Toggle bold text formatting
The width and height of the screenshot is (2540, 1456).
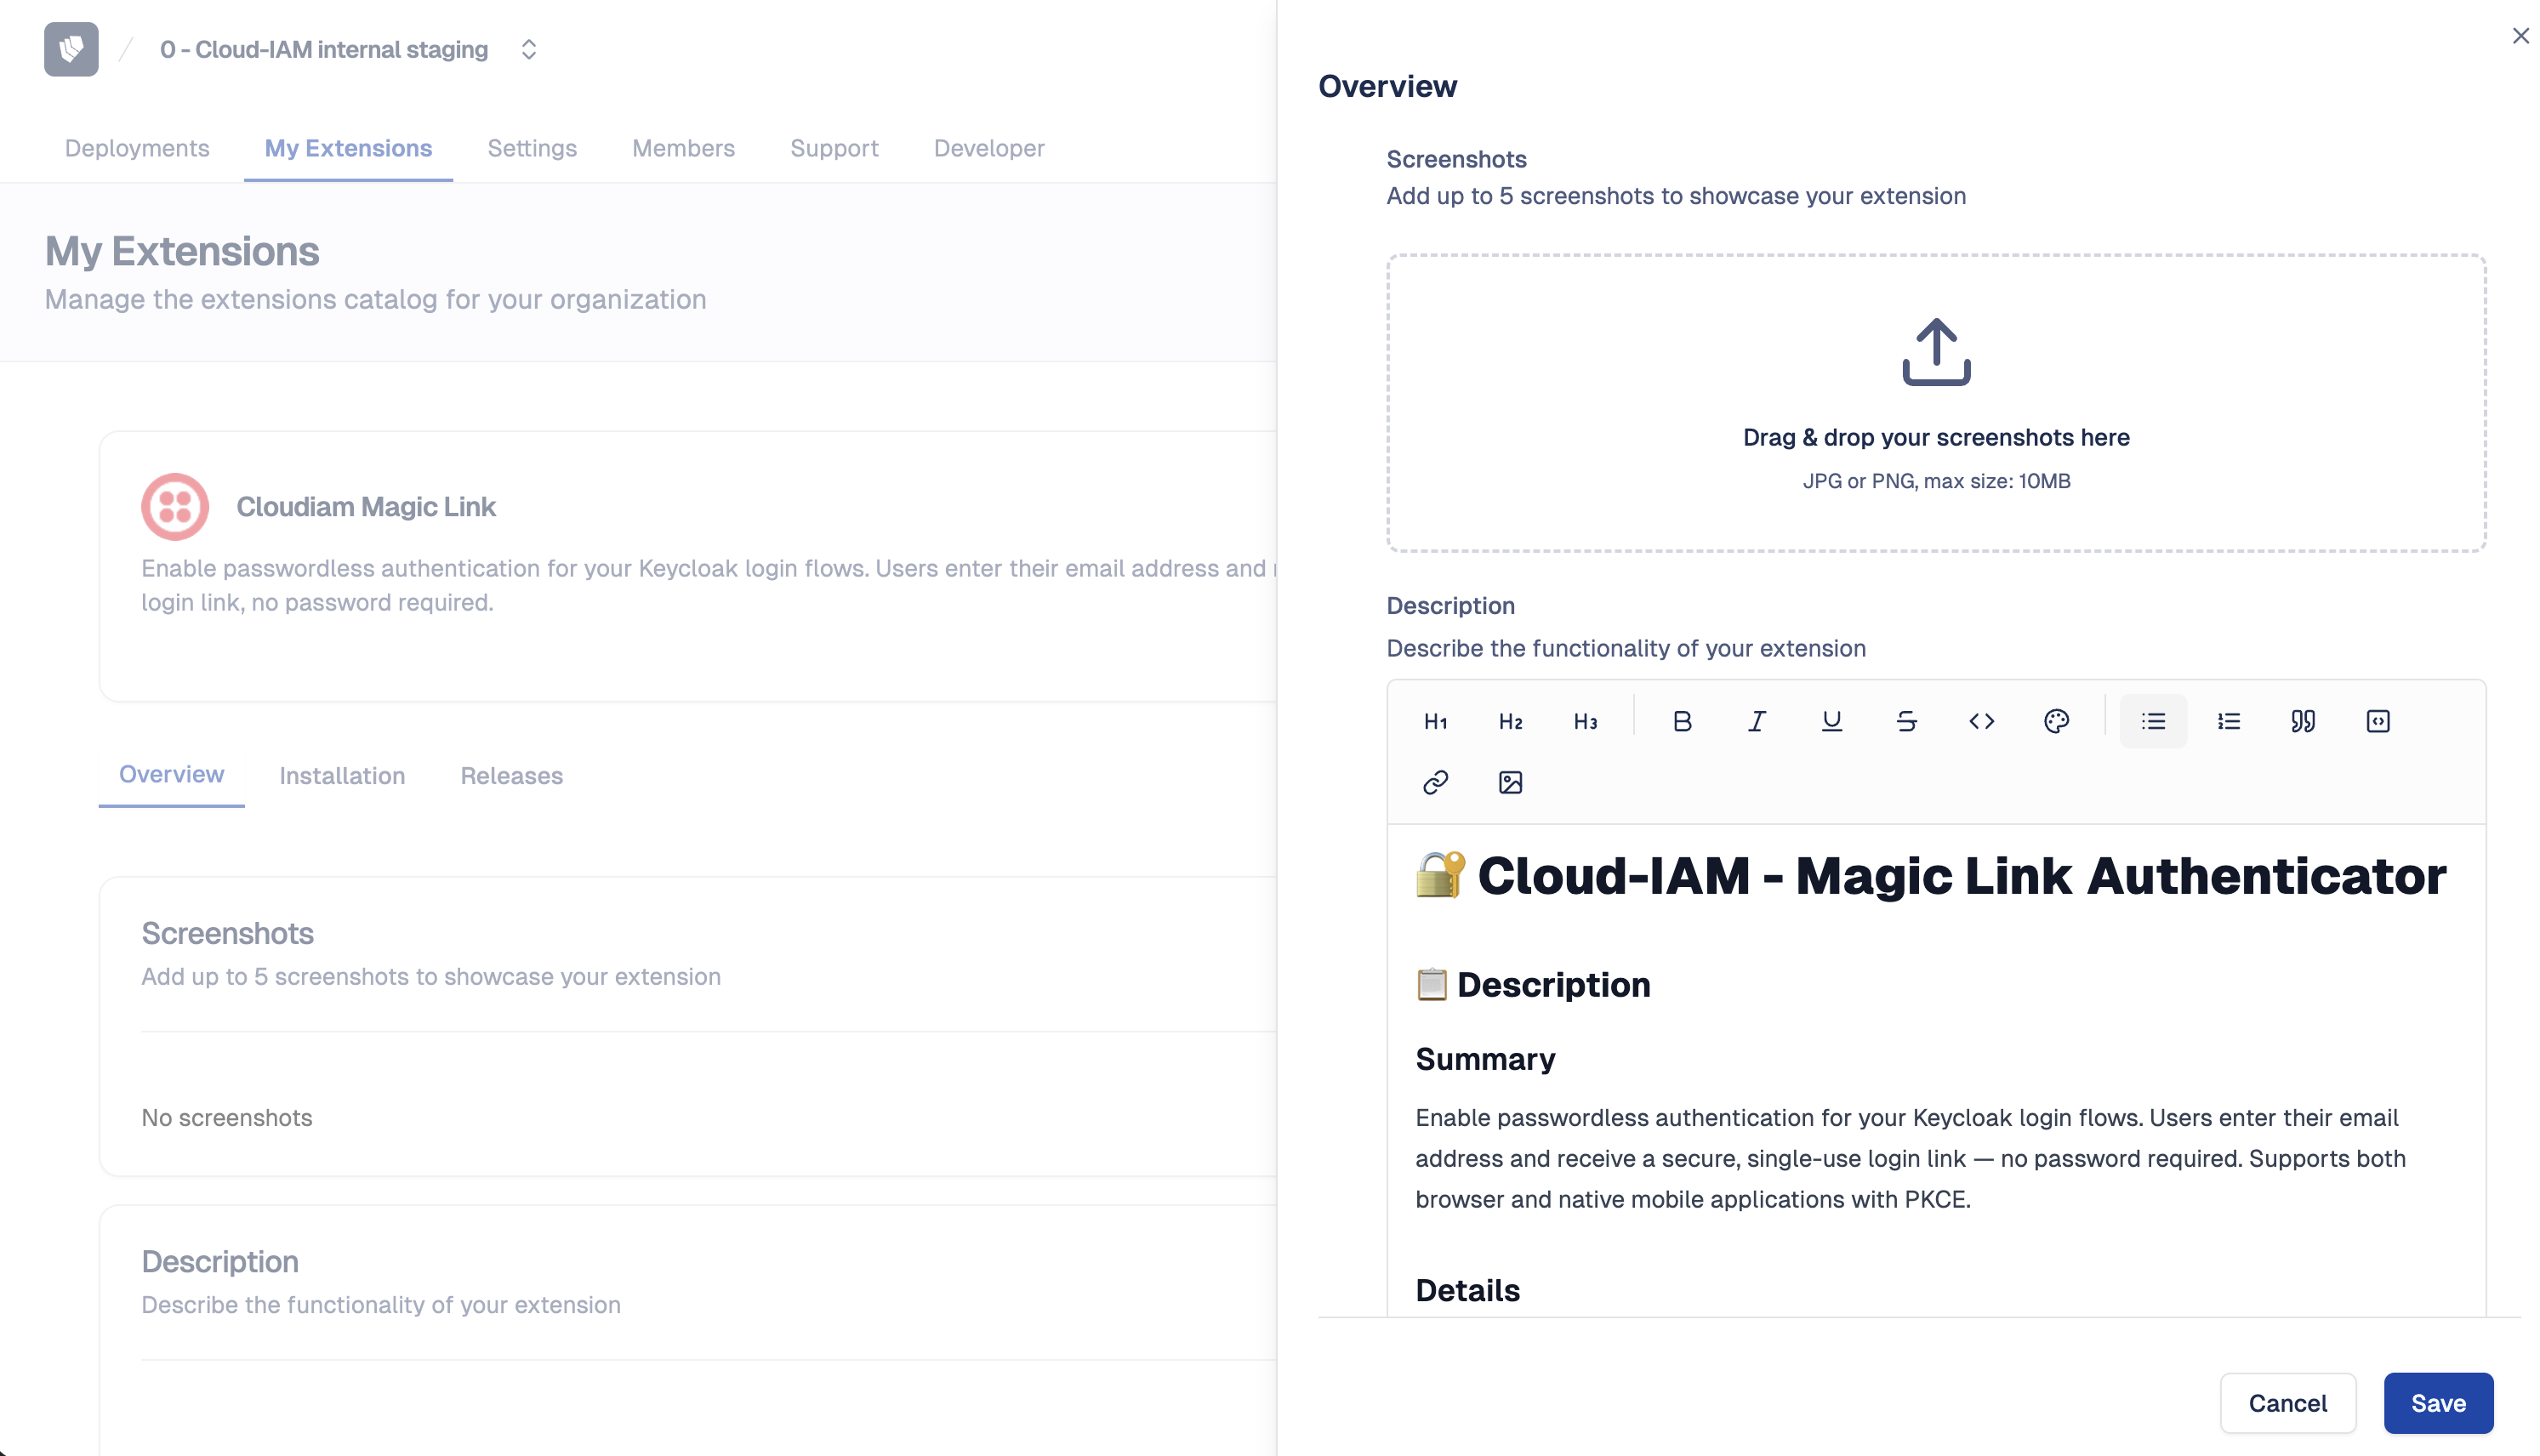point(1682,721)
